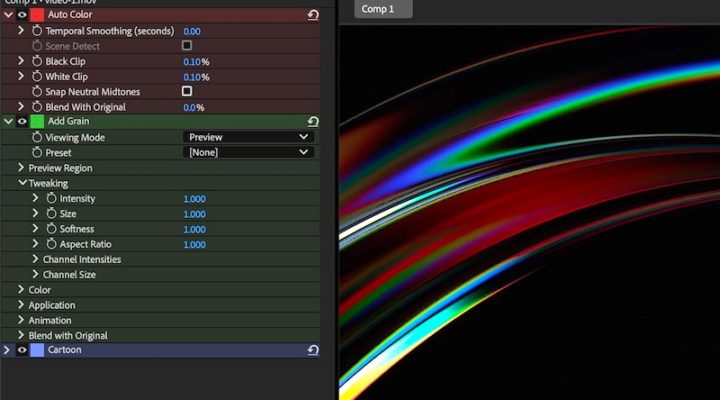
Task: Toggle stopwatch for Scene Detect
Action: tap(37, 46)
